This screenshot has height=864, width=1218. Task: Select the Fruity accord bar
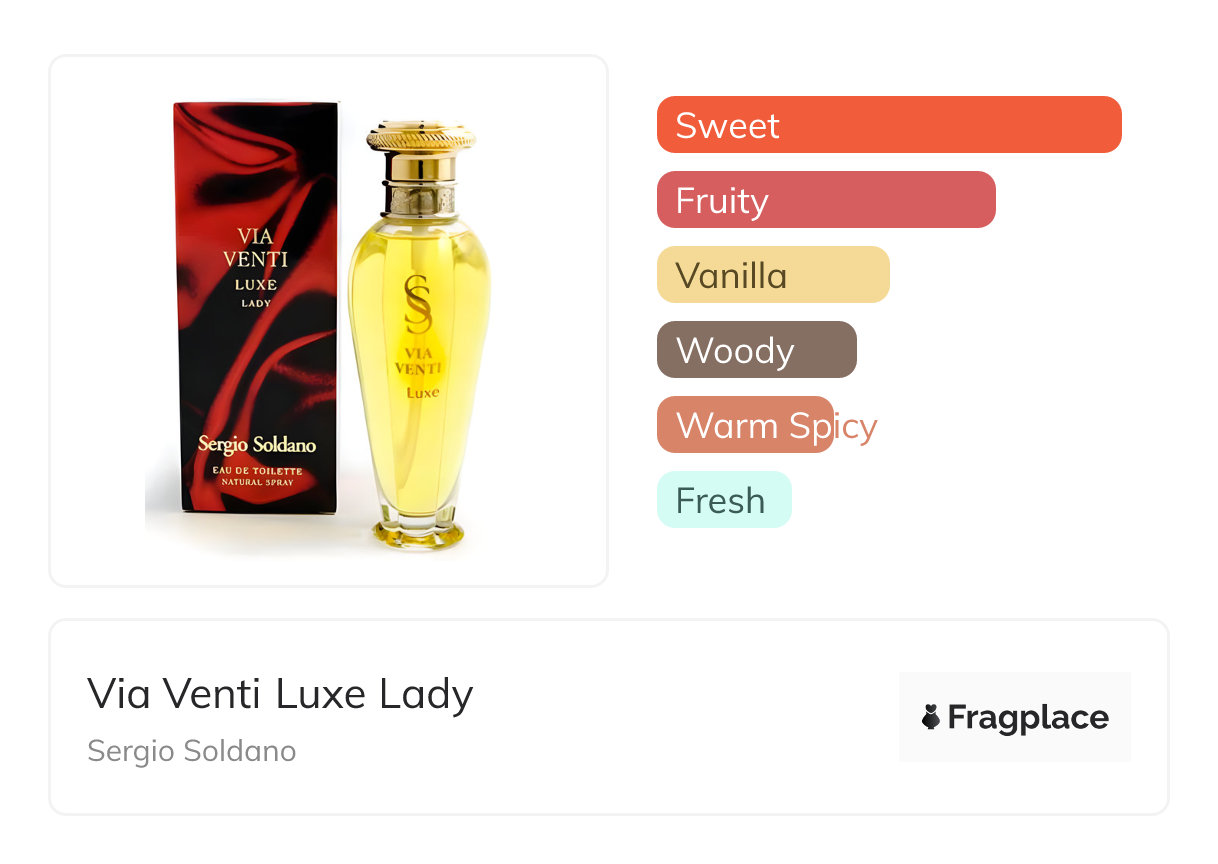(x=826, y=200)
